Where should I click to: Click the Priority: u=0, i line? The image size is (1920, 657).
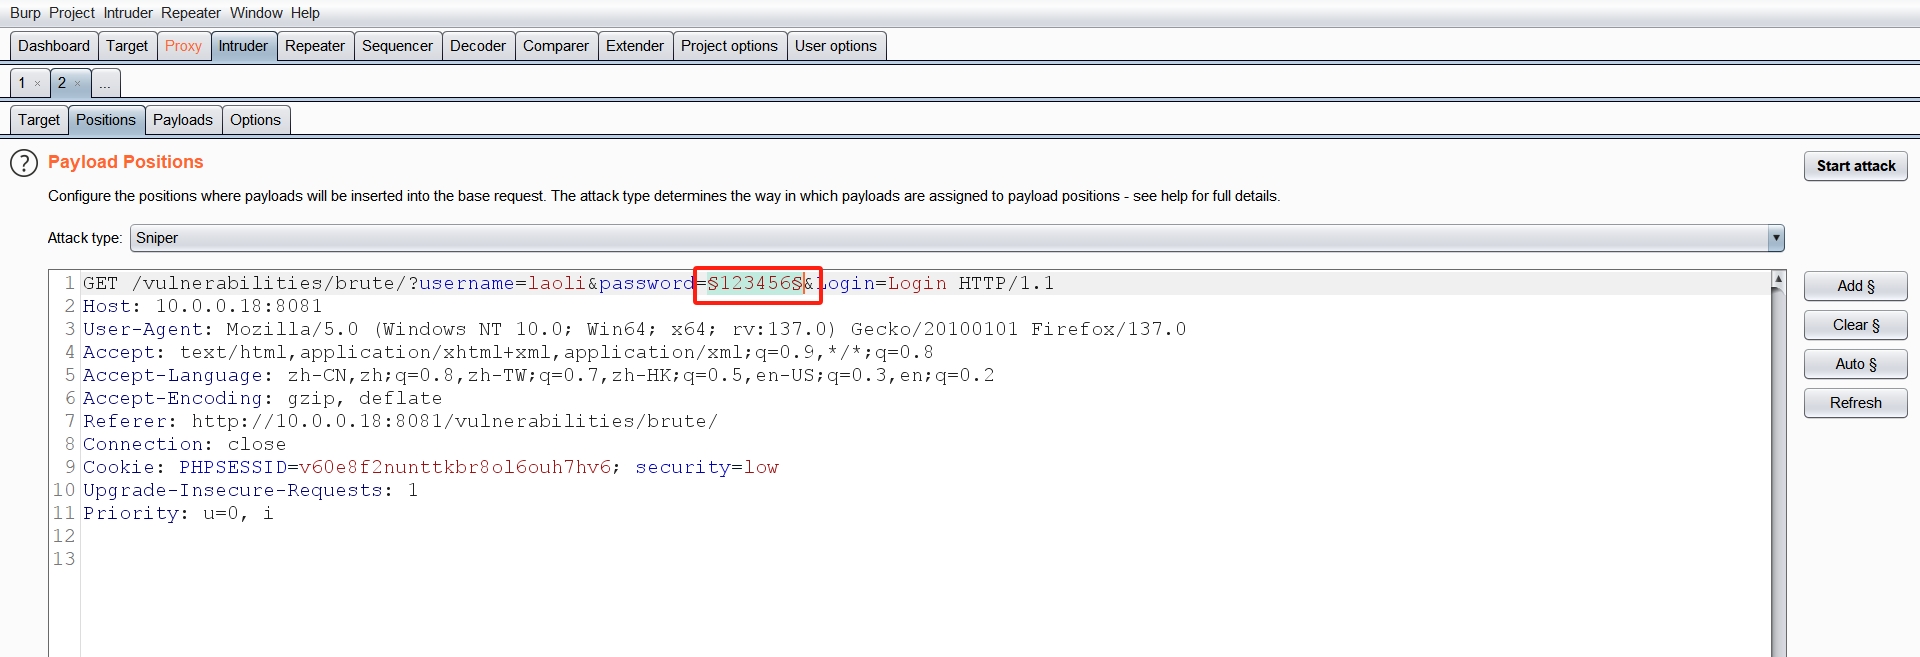coord(178,514)
